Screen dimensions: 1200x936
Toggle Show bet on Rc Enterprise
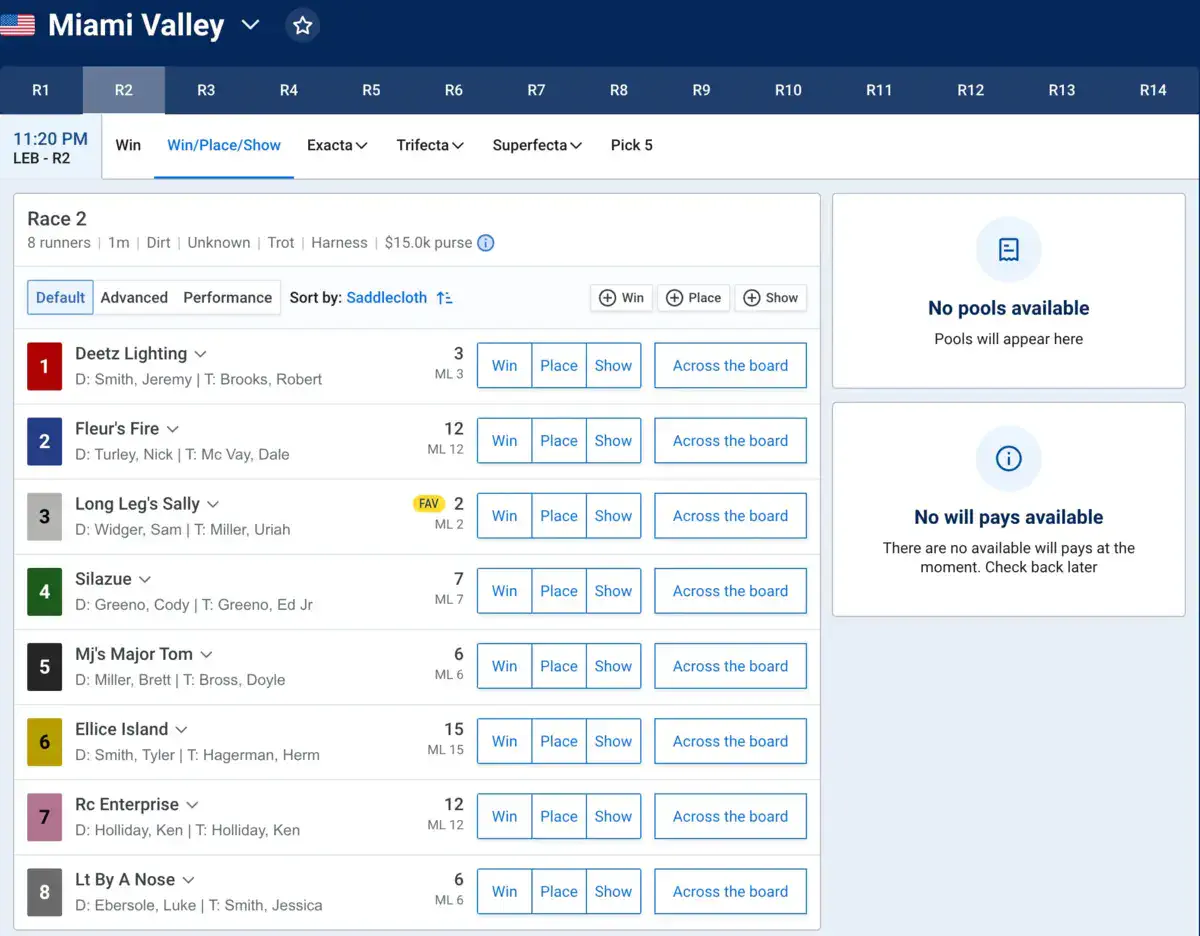pos(613,817)
